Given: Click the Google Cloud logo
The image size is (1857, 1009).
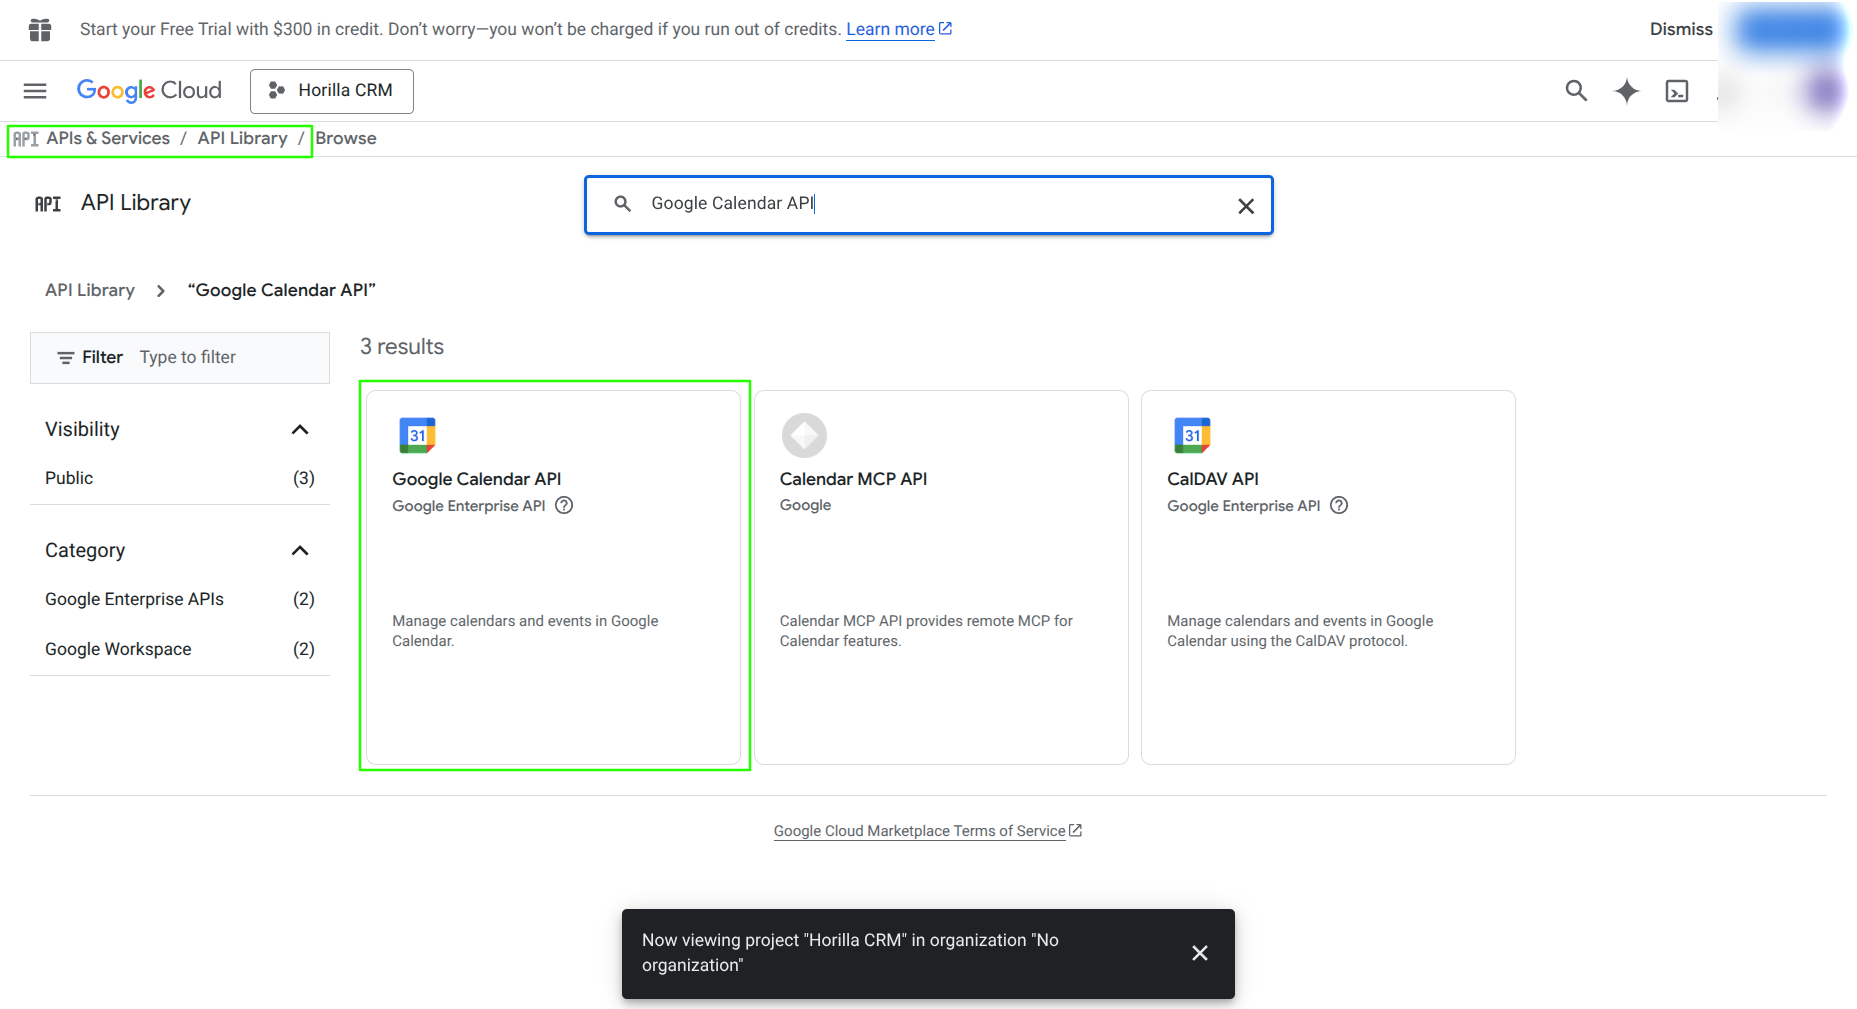Looking at the screenshot, I should [149, 90].
